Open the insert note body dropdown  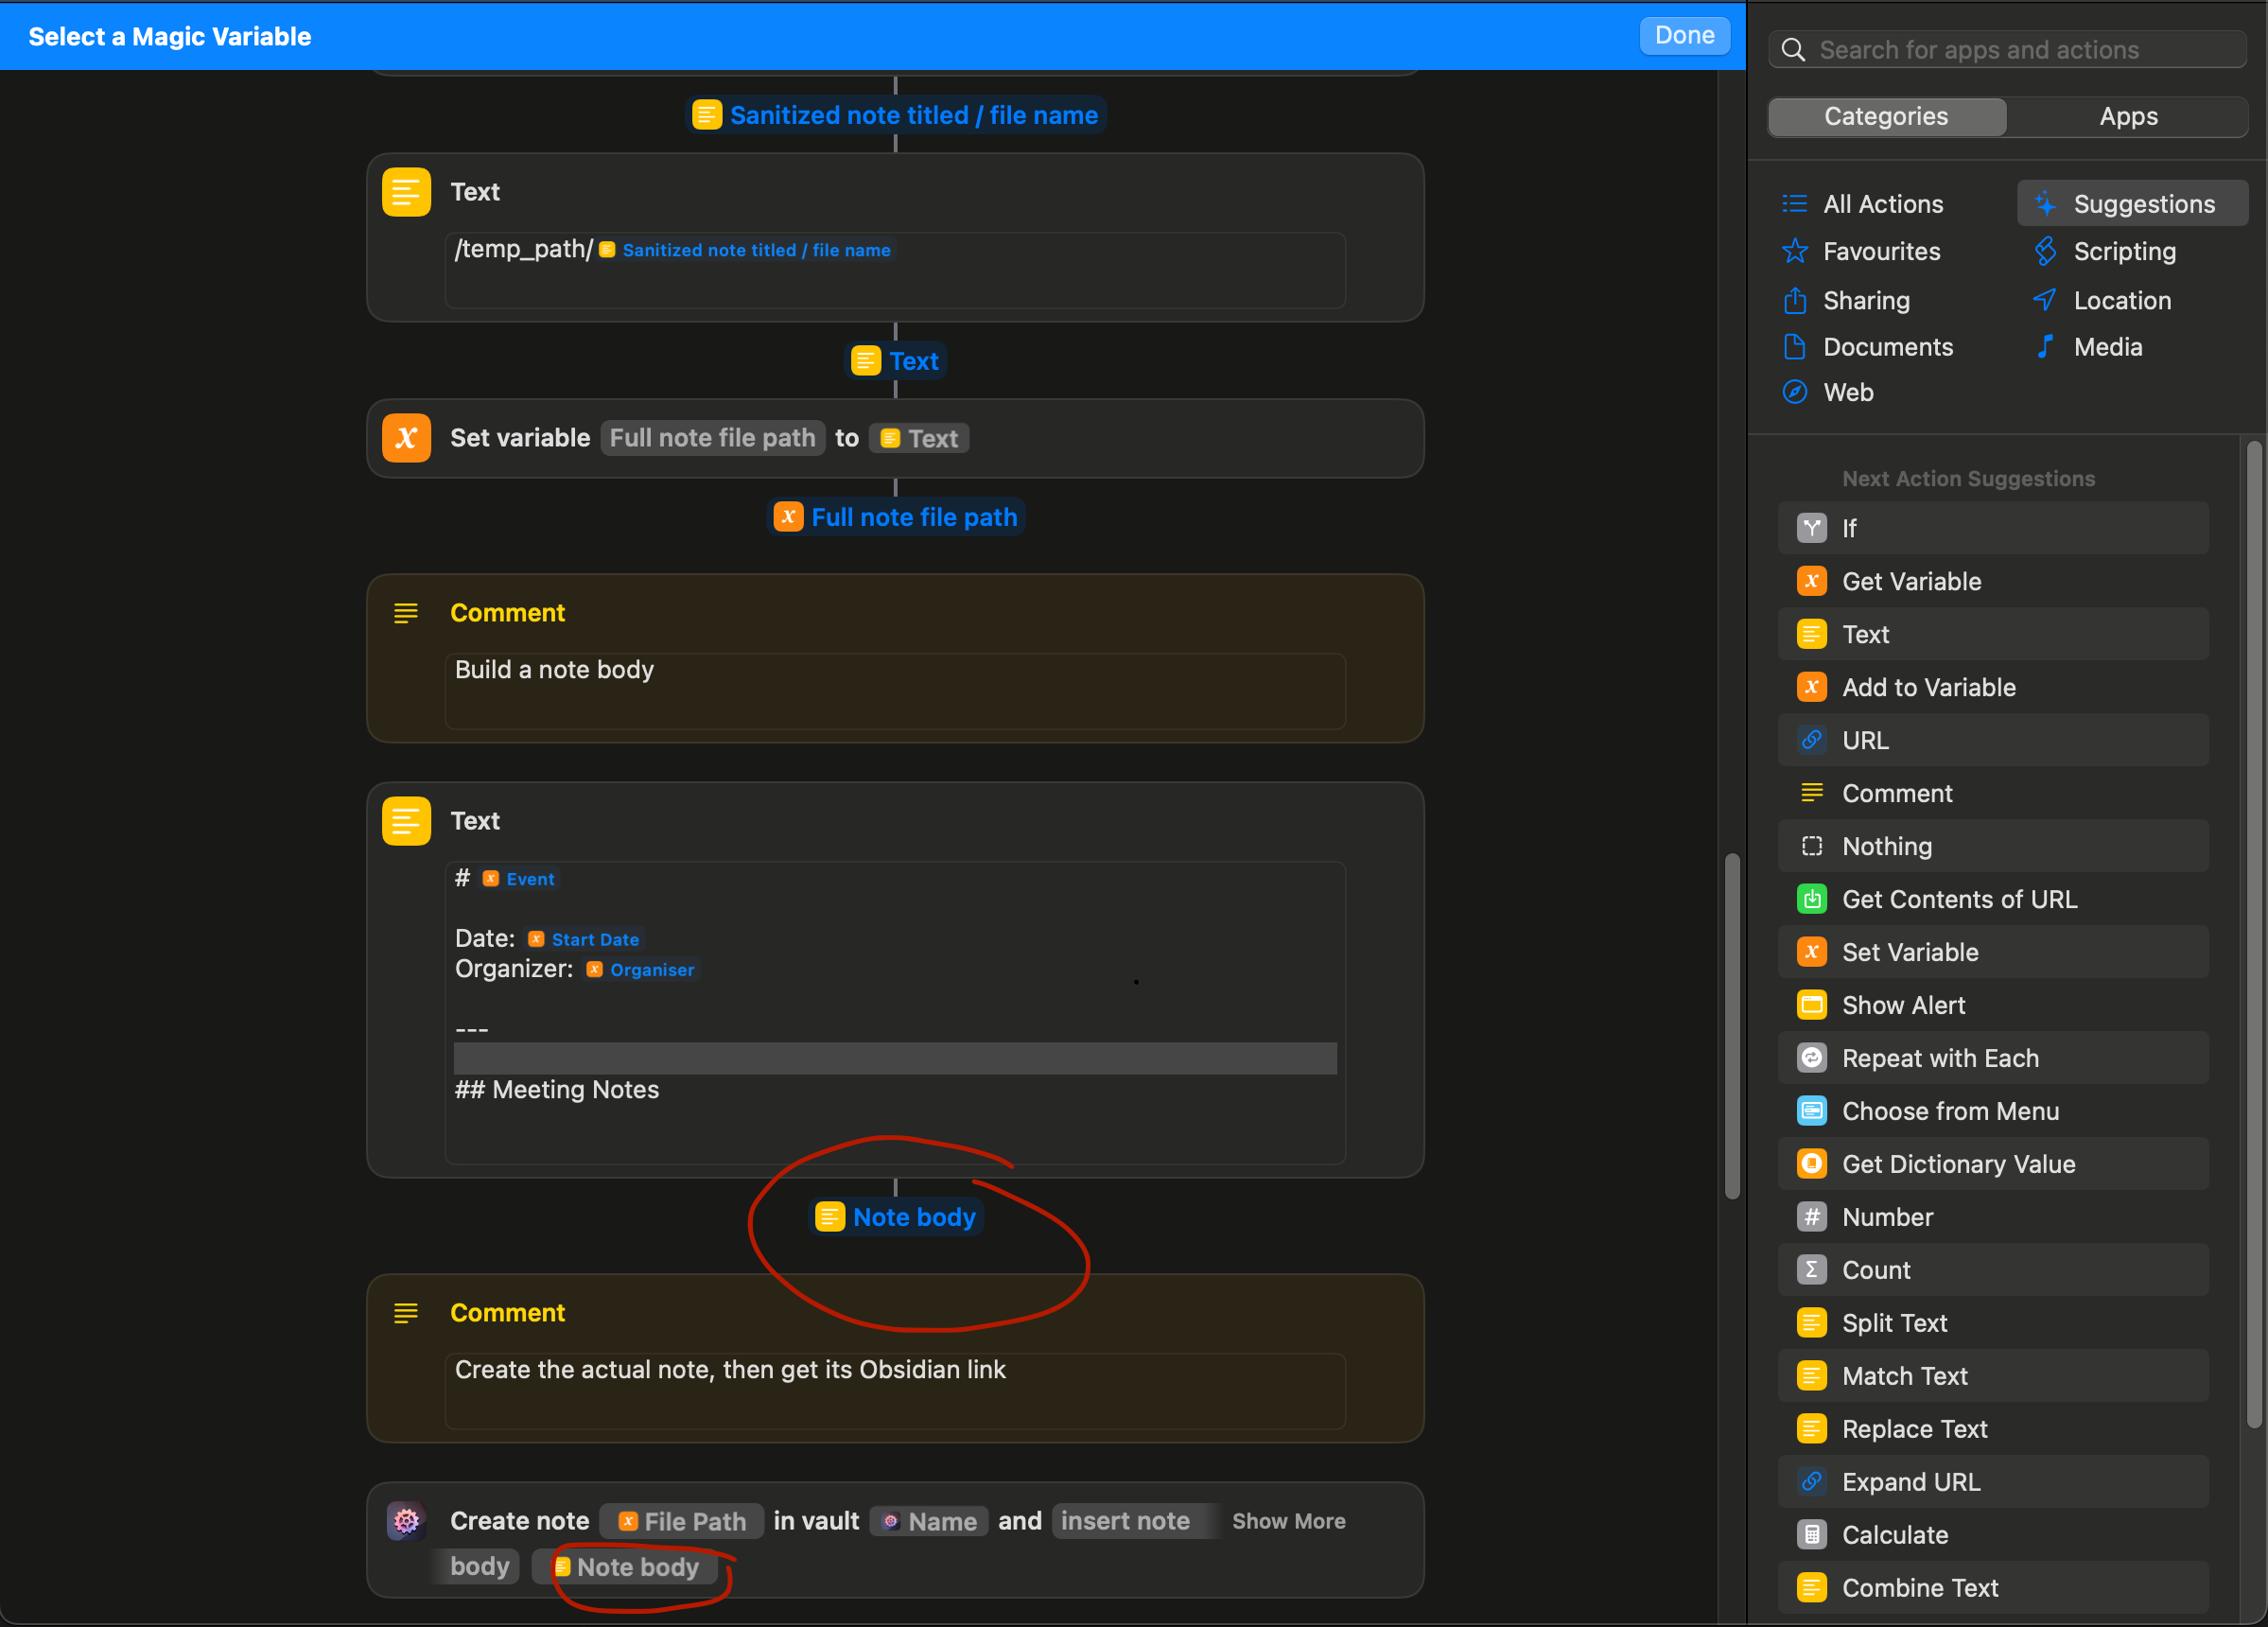1125,1521
